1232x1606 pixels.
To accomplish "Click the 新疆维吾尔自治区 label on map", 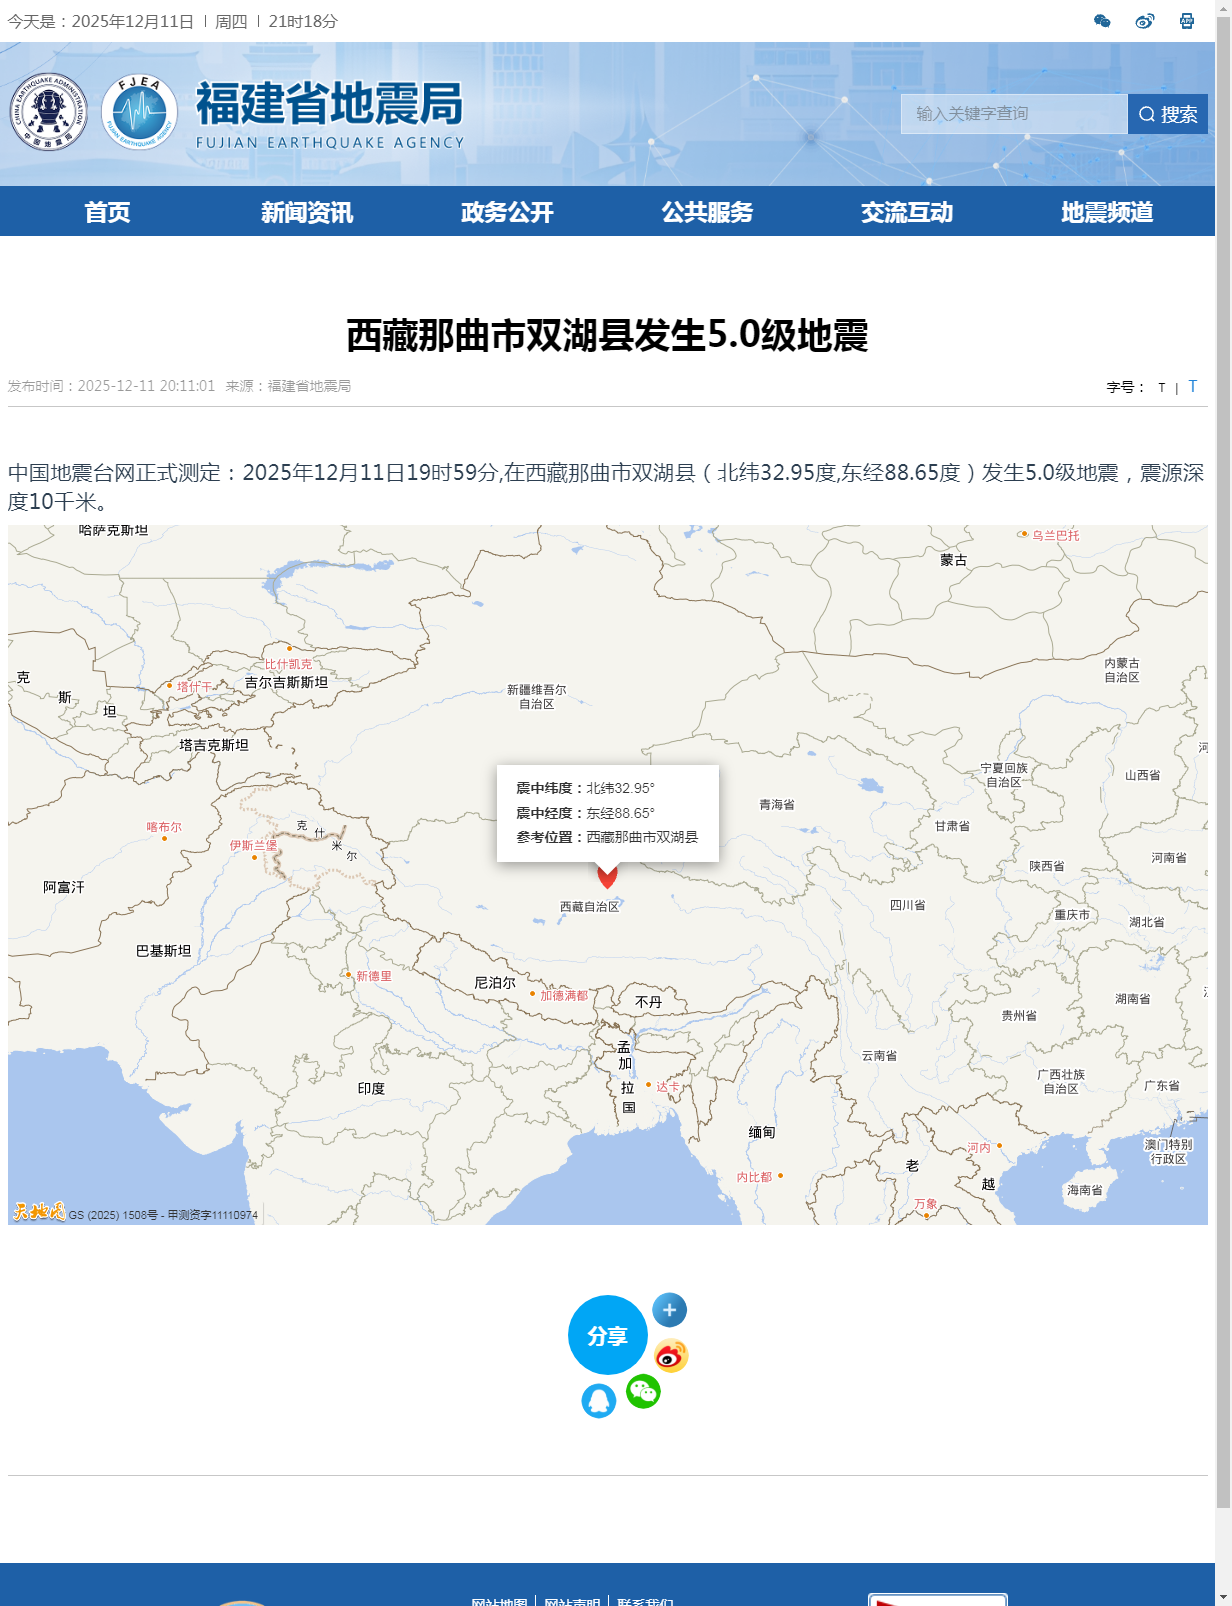I will pos(536,697).
